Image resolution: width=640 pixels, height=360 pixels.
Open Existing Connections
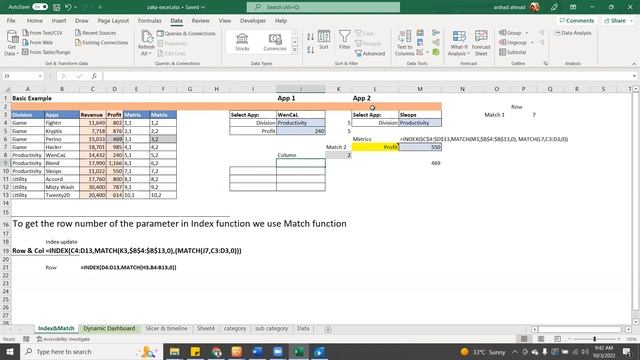[102, 42]
